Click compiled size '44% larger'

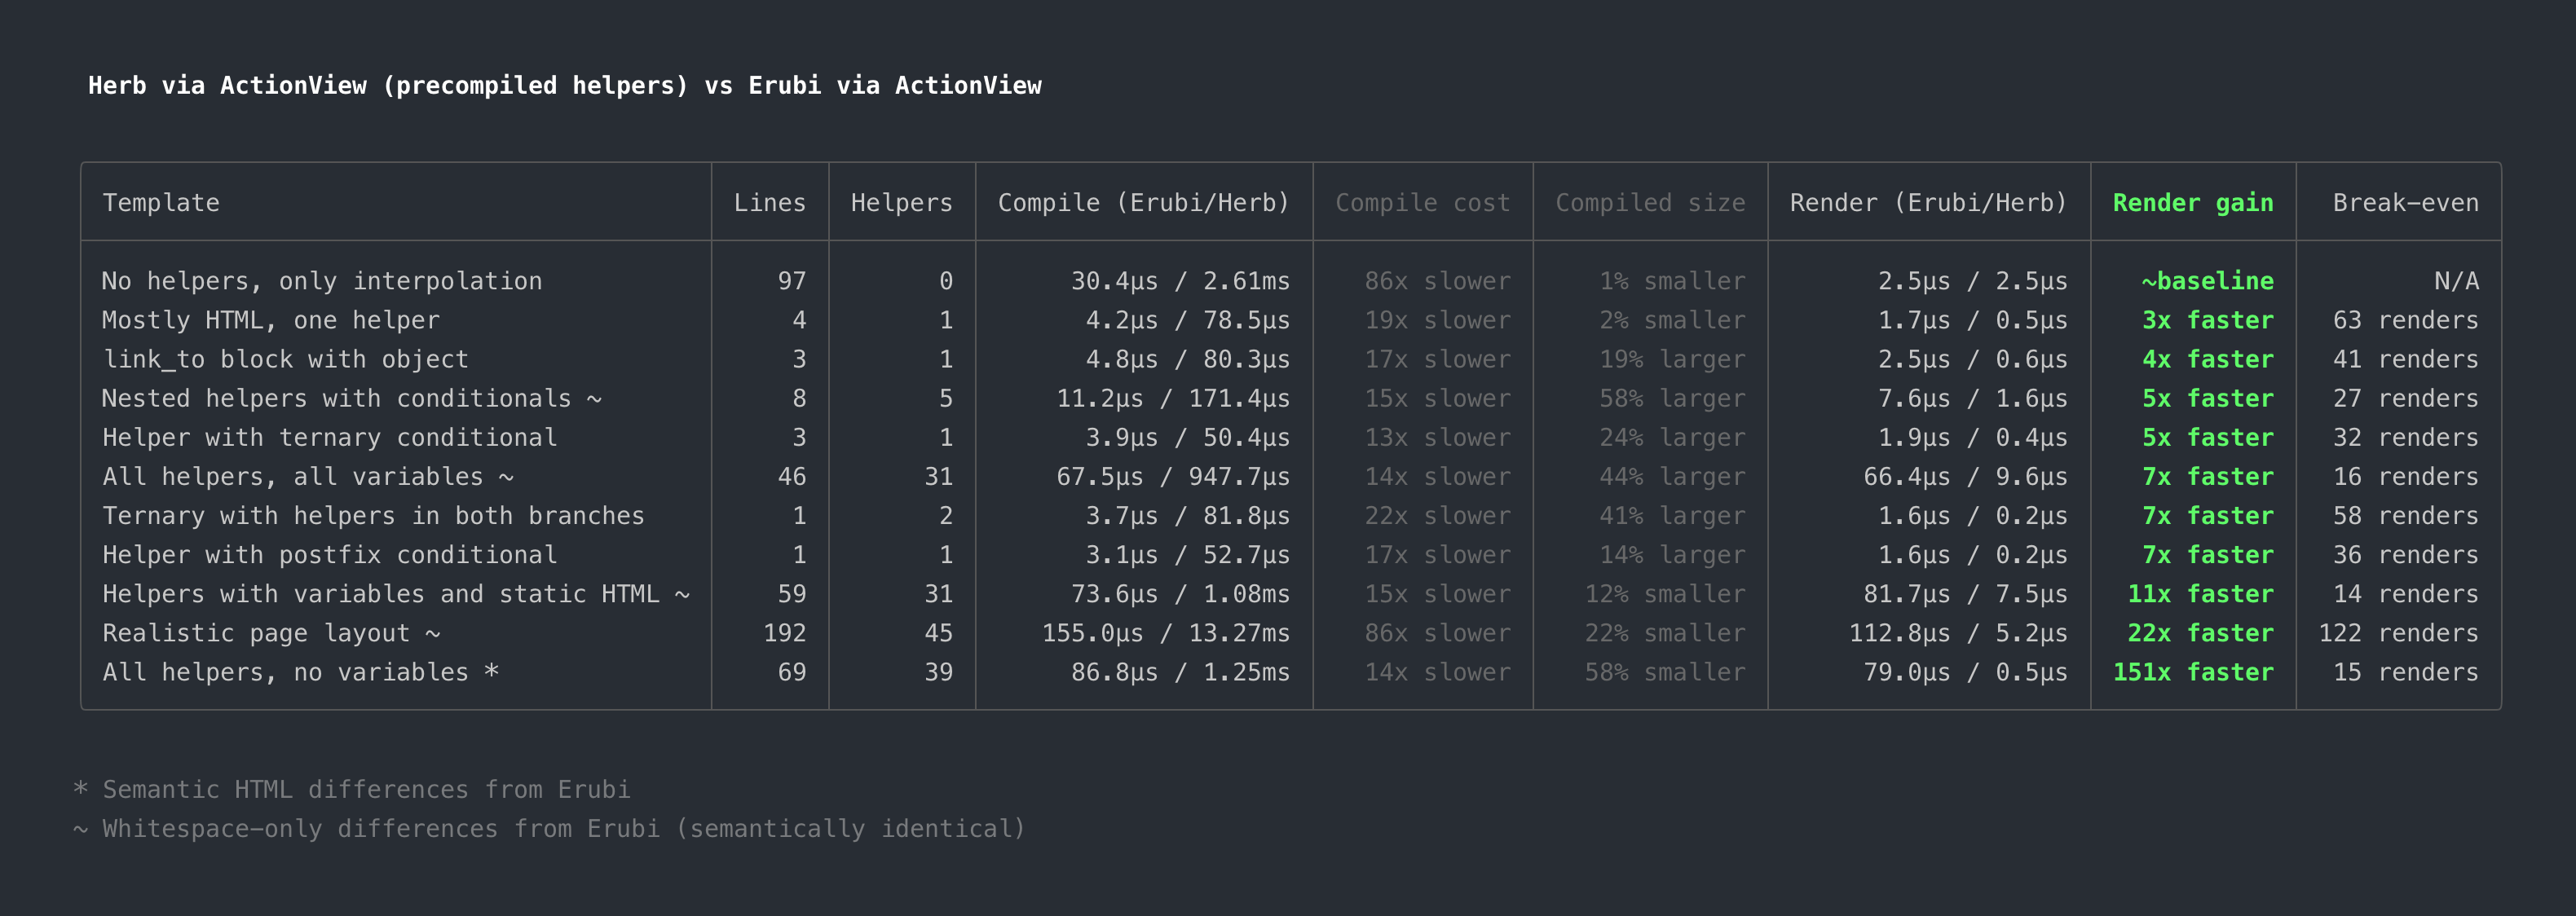click(x=1672, y=476)
